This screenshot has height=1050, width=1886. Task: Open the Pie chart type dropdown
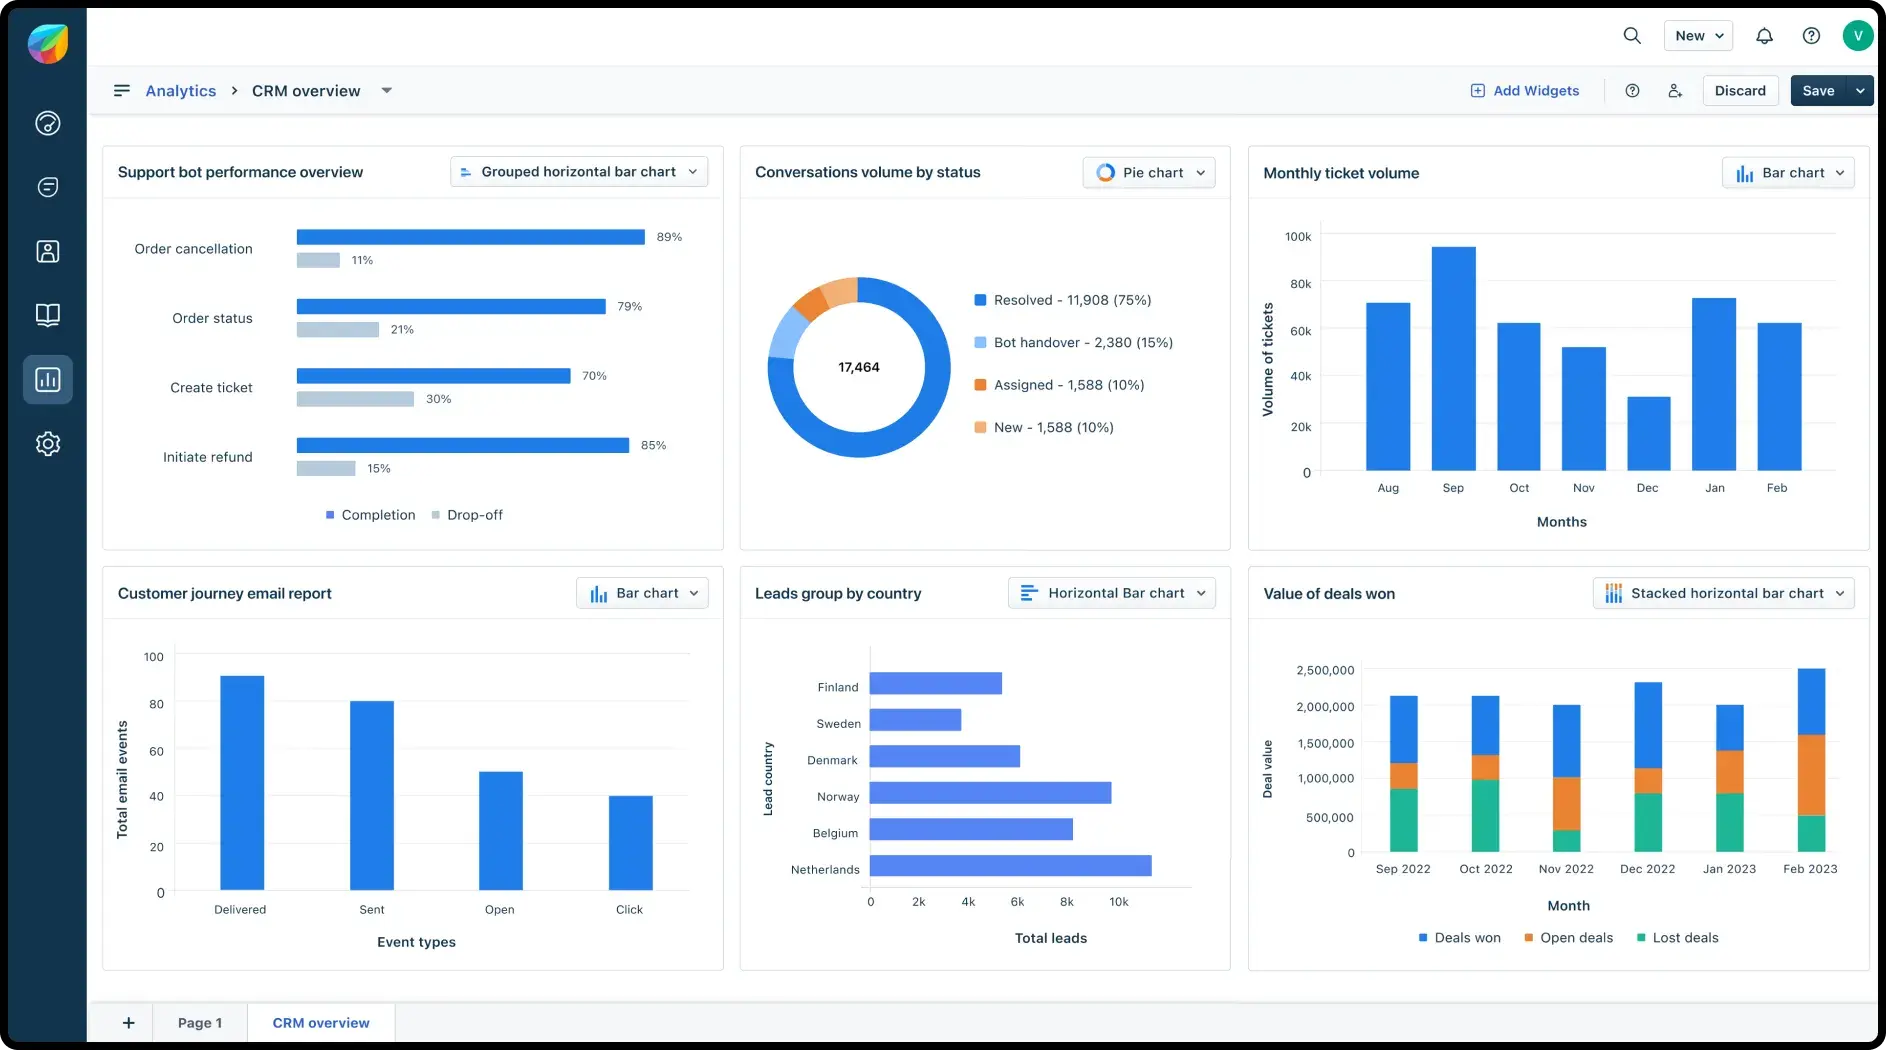pos(1148,172)
